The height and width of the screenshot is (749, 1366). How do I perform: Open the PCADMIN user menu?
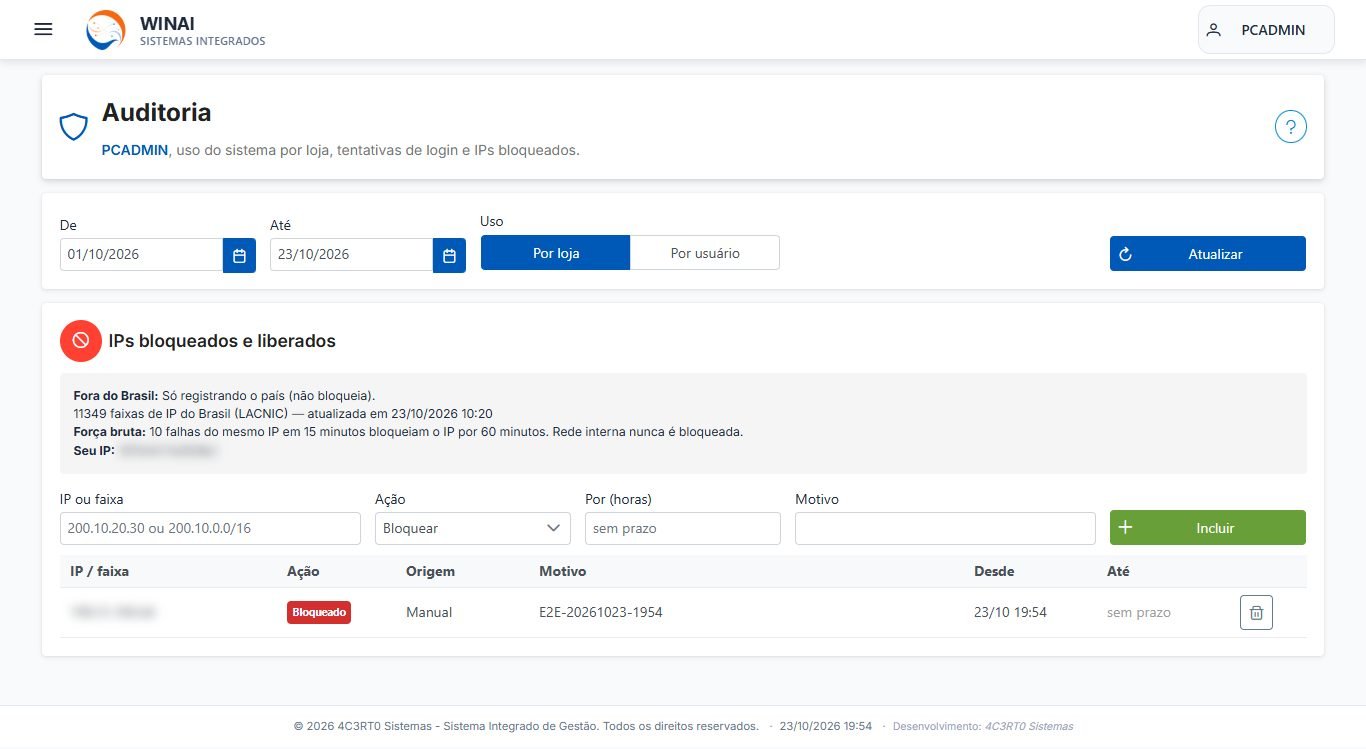(1266, 30)
